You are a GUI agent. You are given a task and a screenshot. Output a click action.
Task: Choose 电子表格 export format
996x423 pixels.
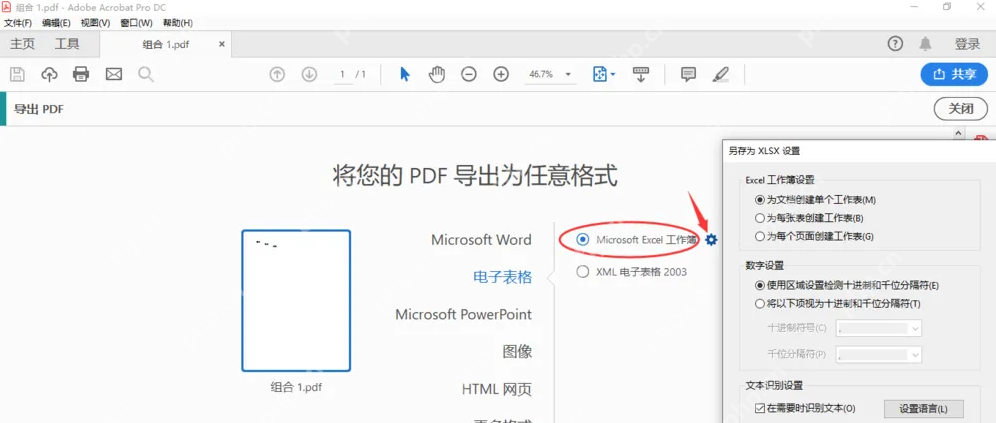502,277
